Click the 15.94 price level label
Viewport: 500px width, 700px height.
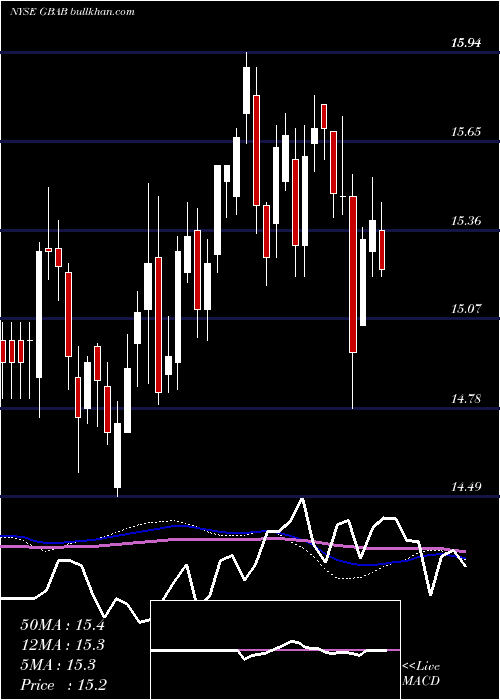click(466, 43)
